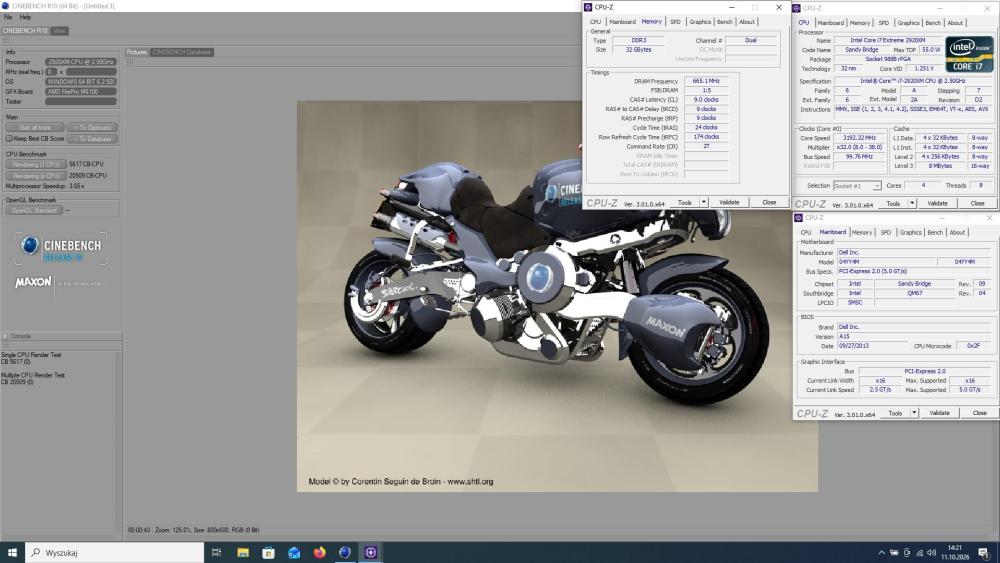Open the volume control in the tray
This screenshot has height=563, width=1000.
pyautogui.click(x=931, y=553)
